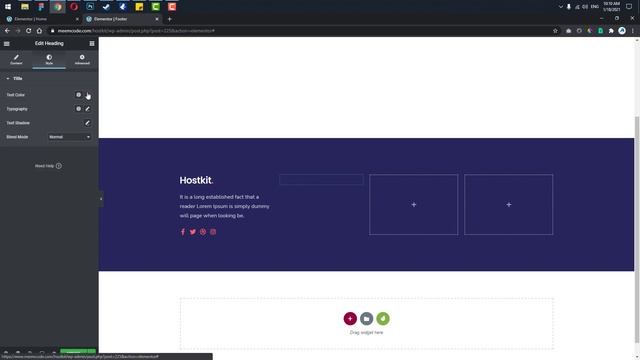Click the red Add New Section button
Viewport: 640px width, 360px height.
350,318
